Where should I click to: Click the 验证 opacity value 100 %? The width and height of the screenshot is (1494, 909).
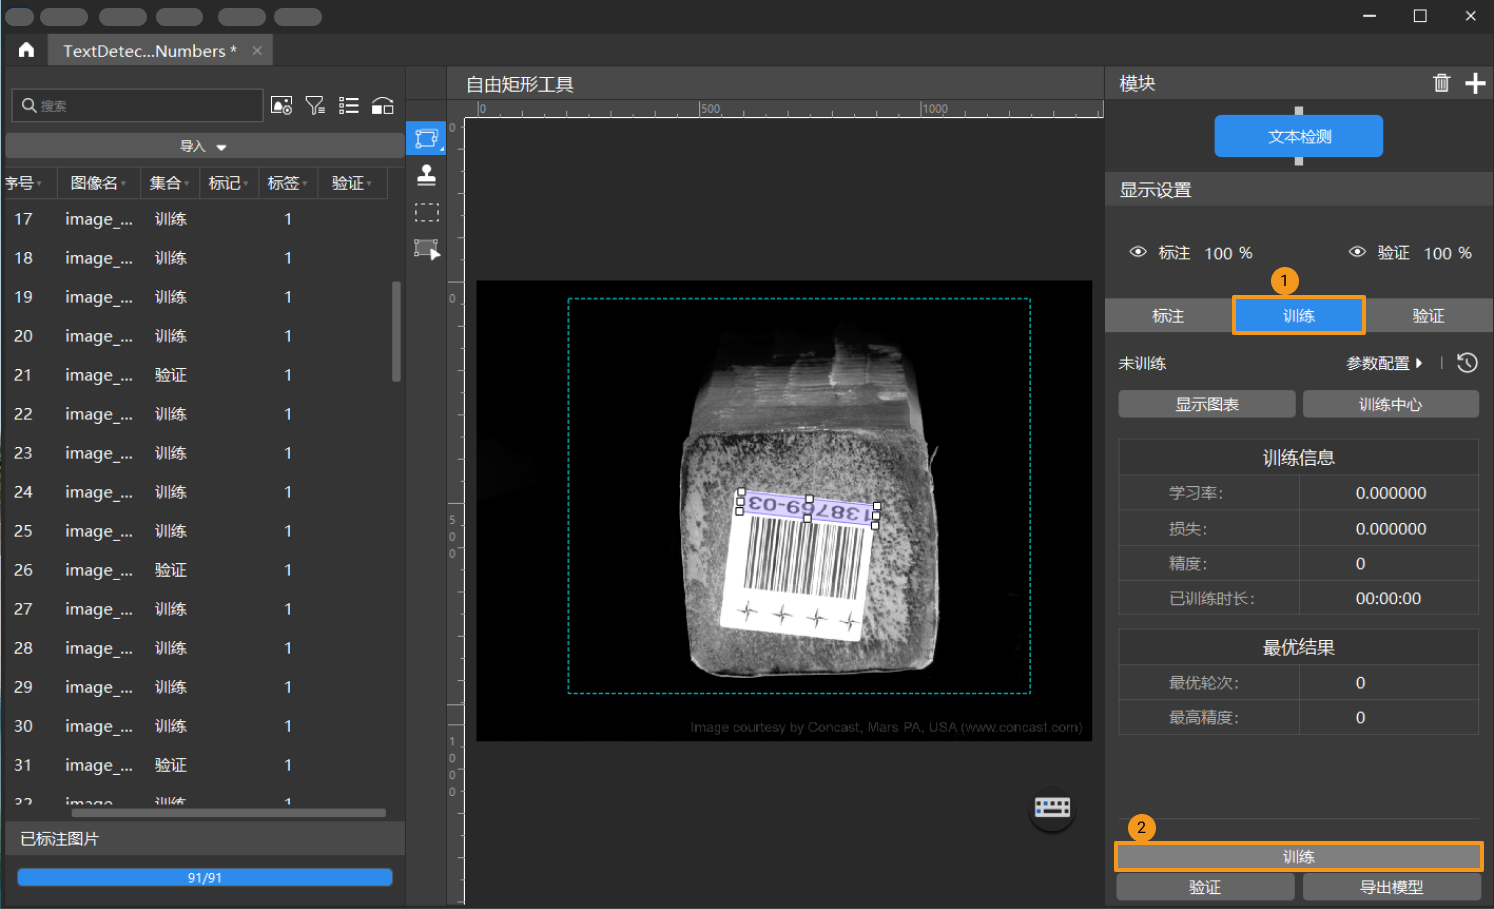point(1447,253)
